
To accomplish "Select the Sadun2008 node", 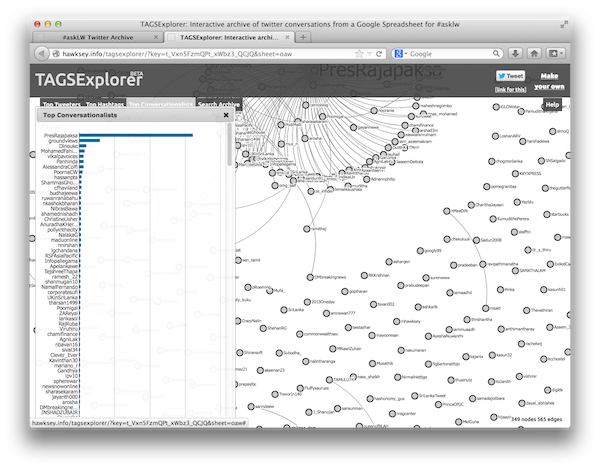I will 476,240.
